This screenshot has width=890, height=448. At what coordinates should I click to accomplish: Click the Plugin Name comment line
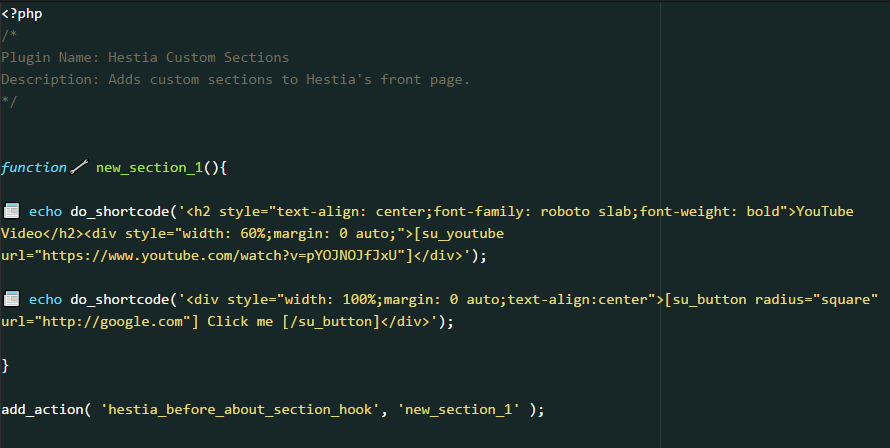(x=145, y=58)
